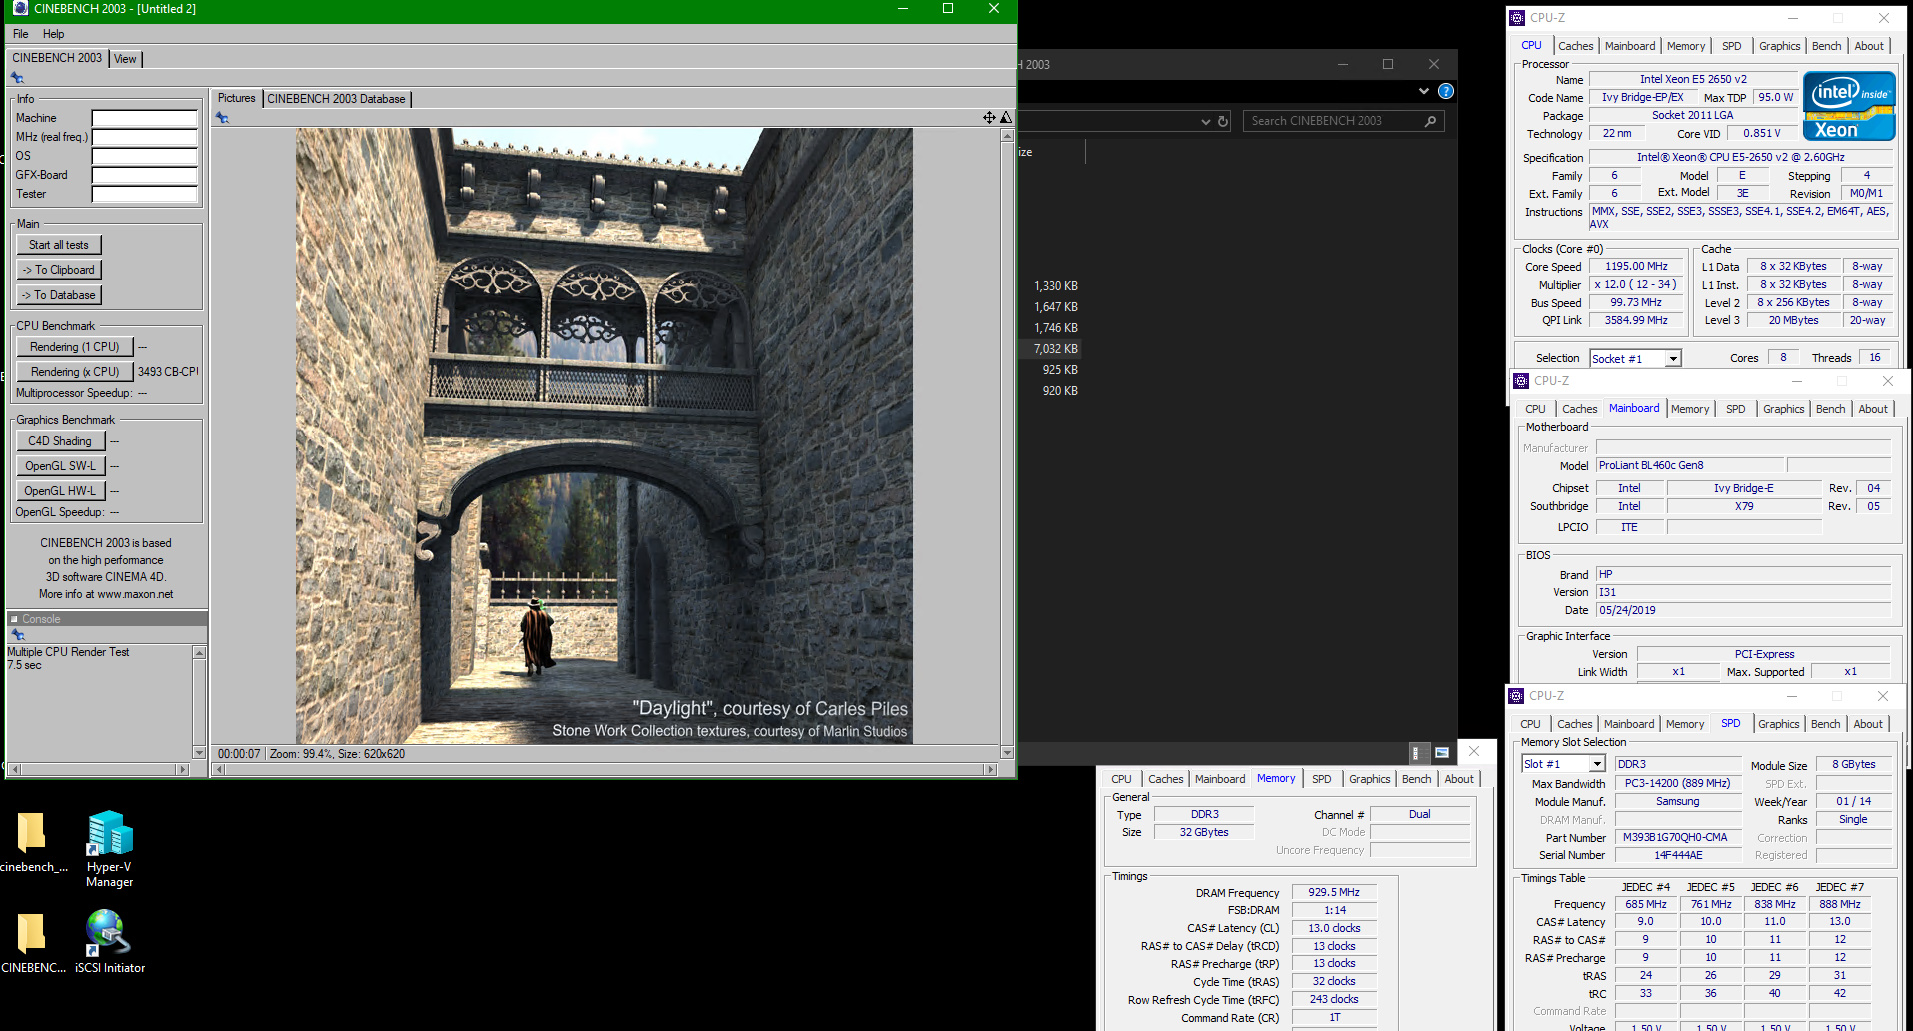Open the Help menu in CINEBENCH
Viewport: 1913px width, 1031px height.
[53, 34]
